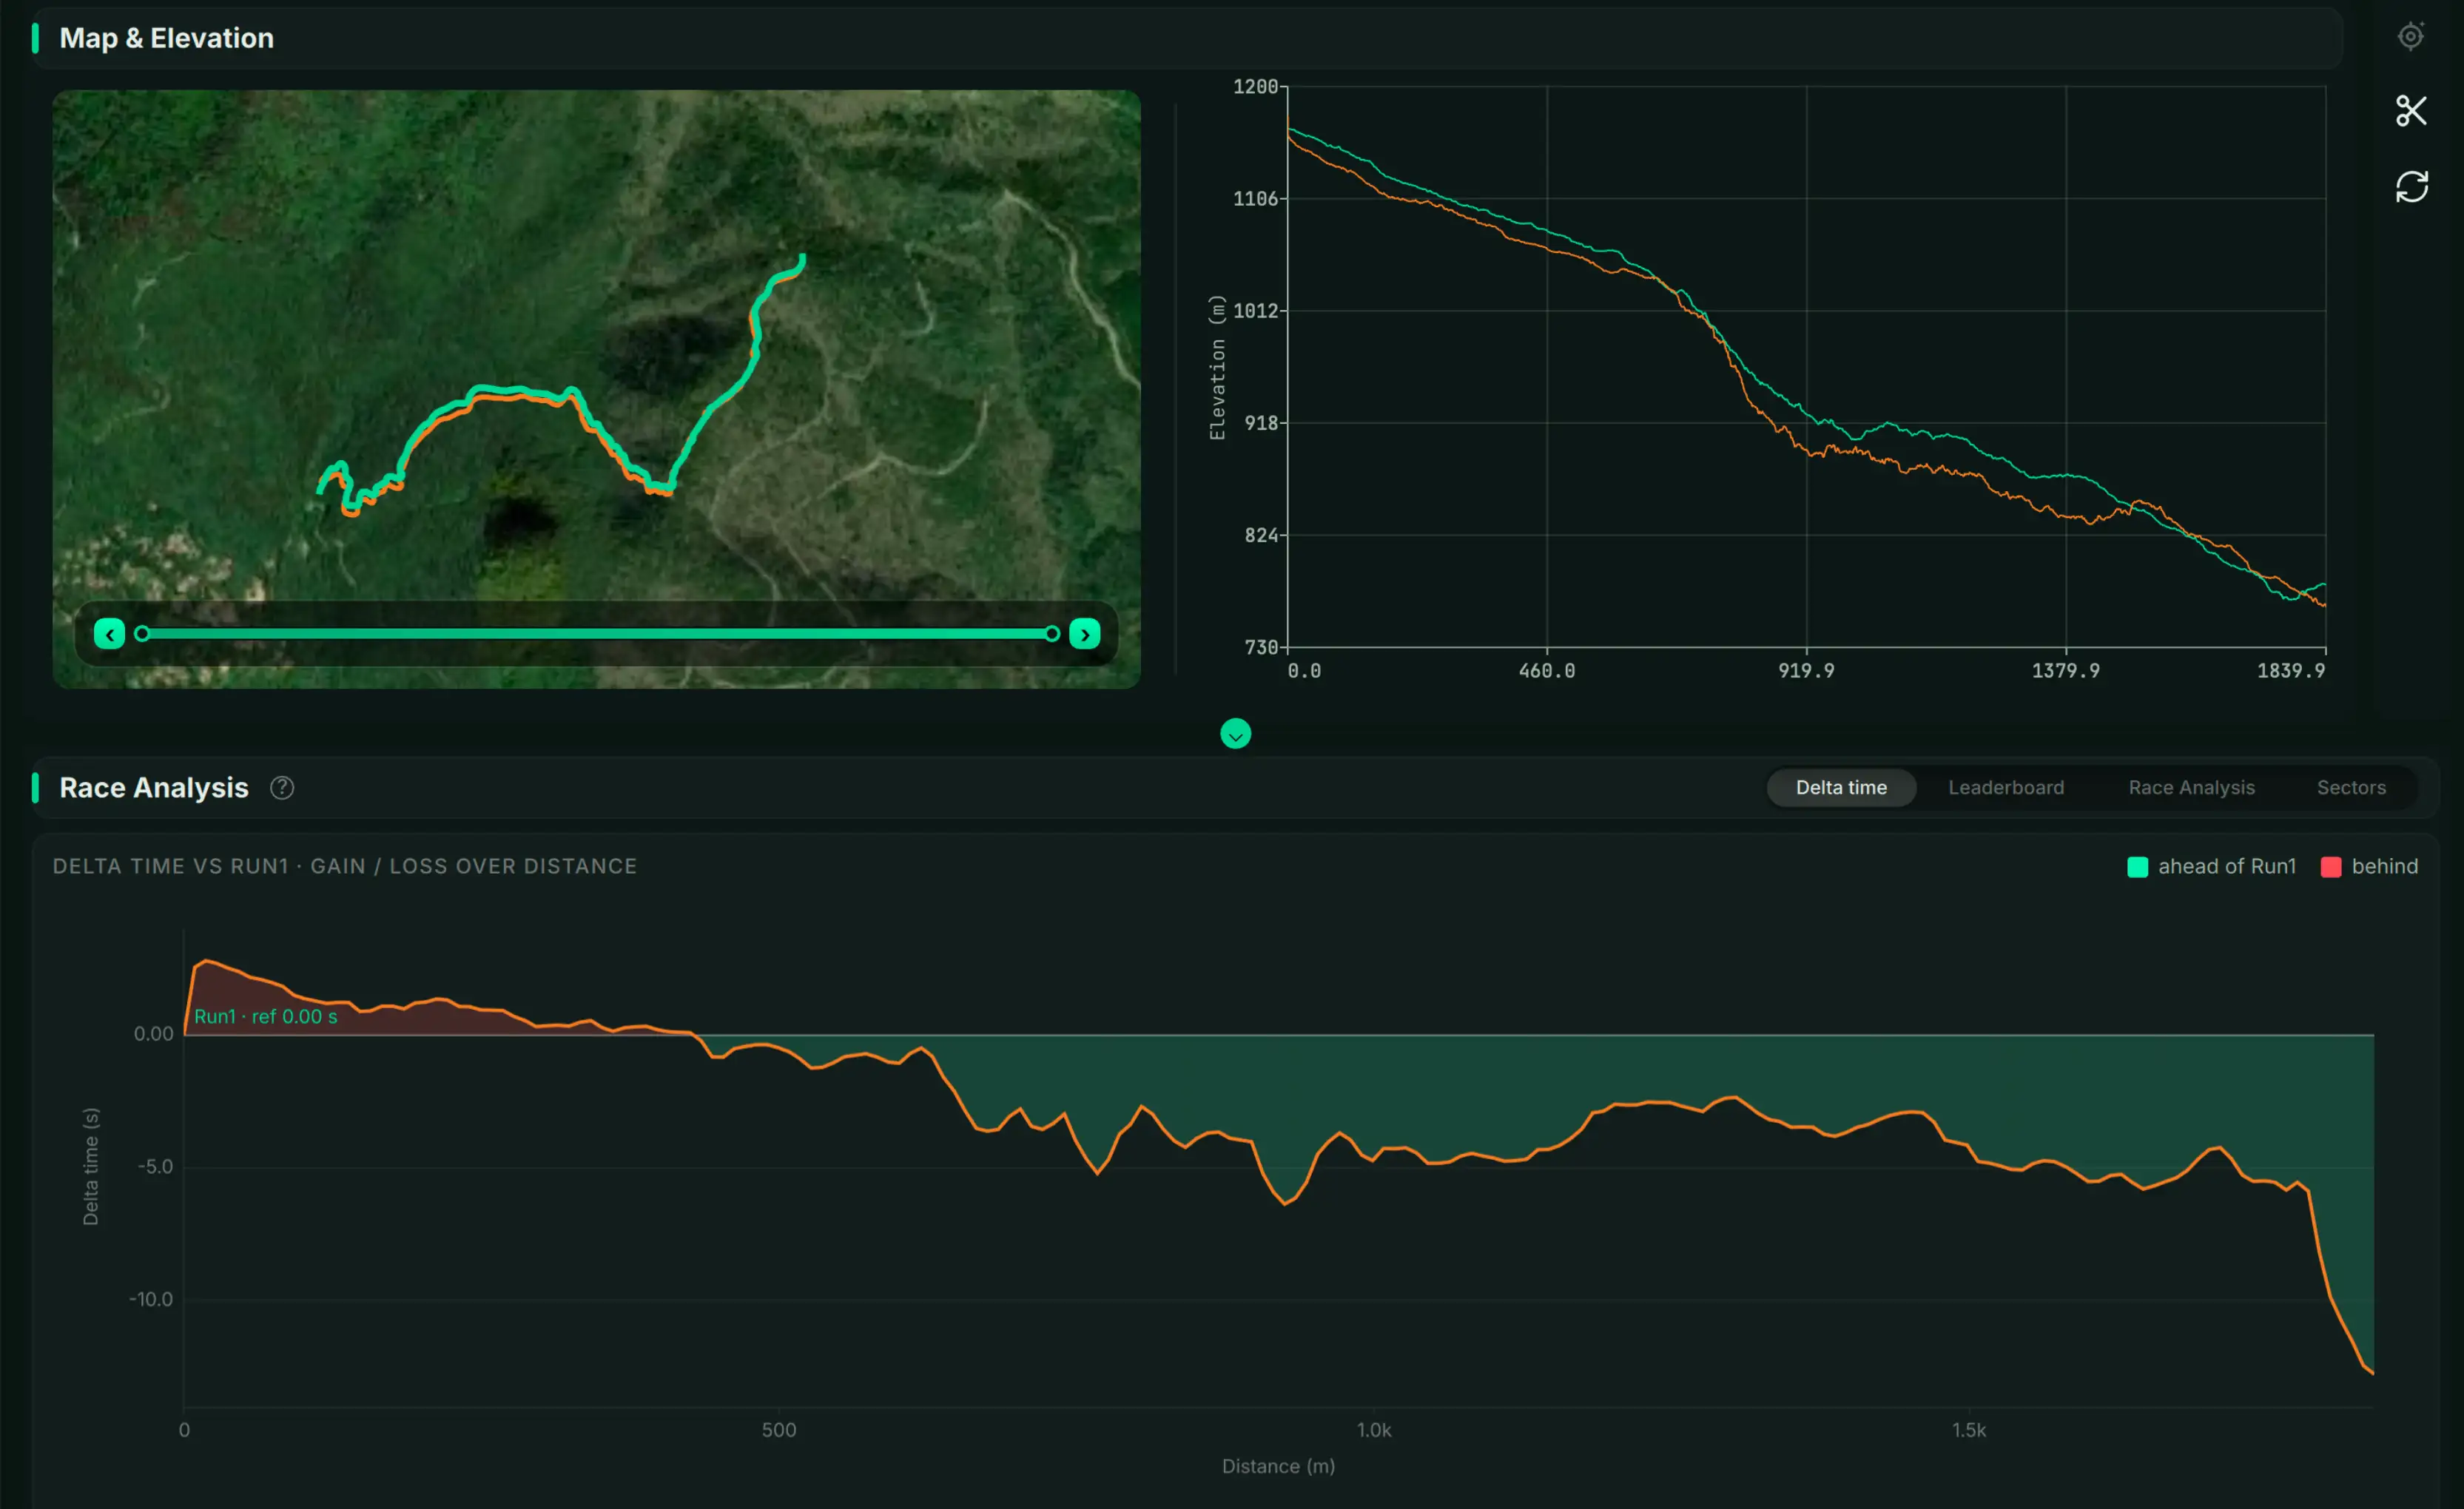Viewport: 2464px width, 1509px height.
Task: Click the right arrow on map slider
Action: click(x=1085, y=634)
